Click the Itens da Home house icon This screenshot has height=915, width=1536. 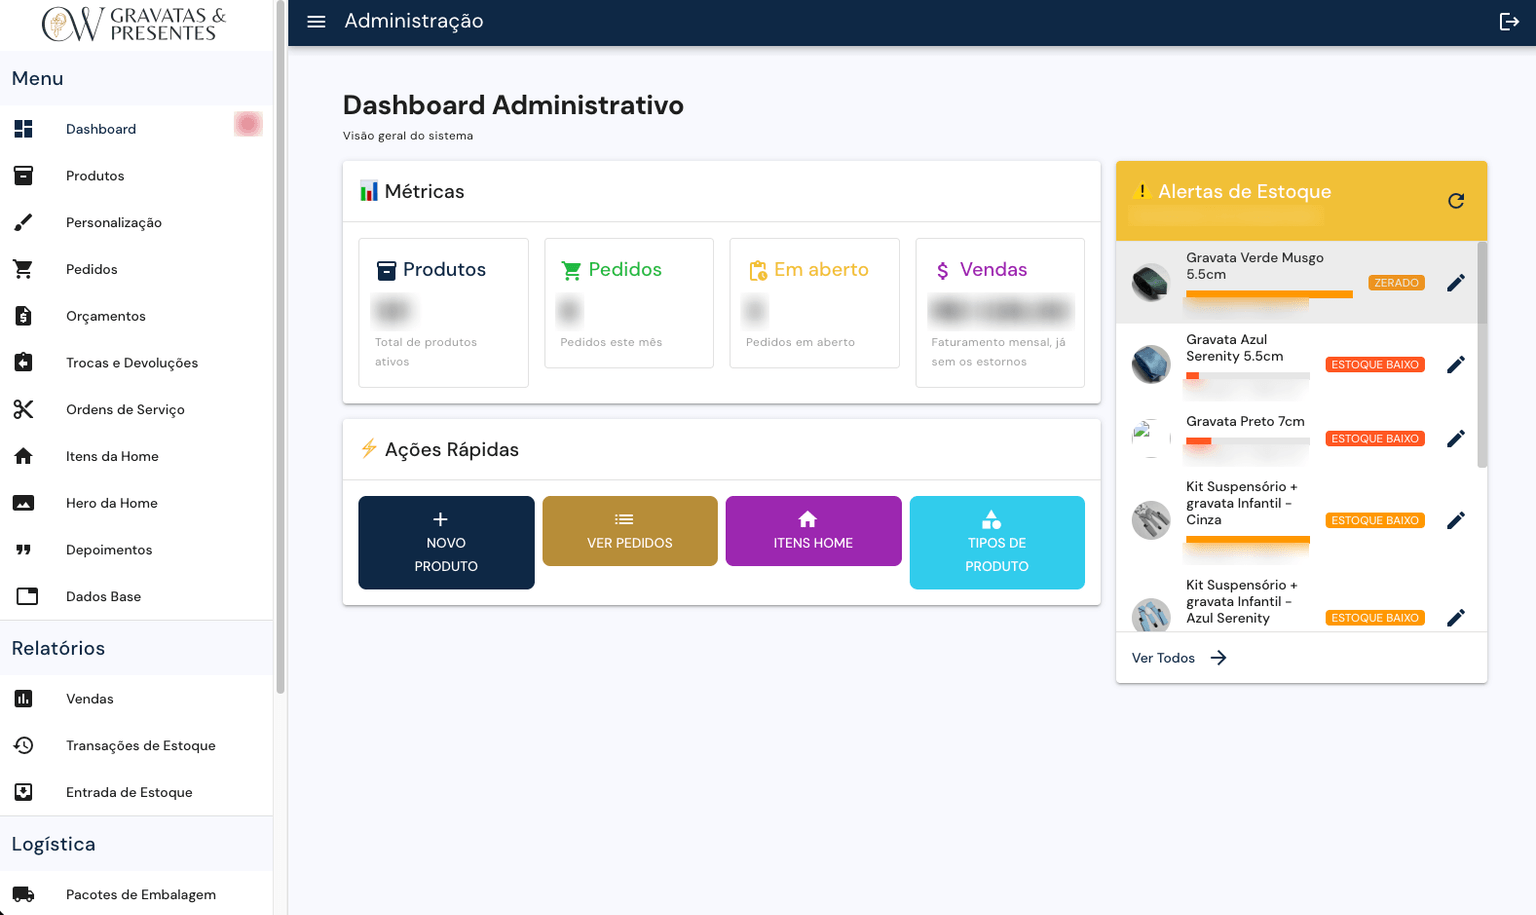23,456
